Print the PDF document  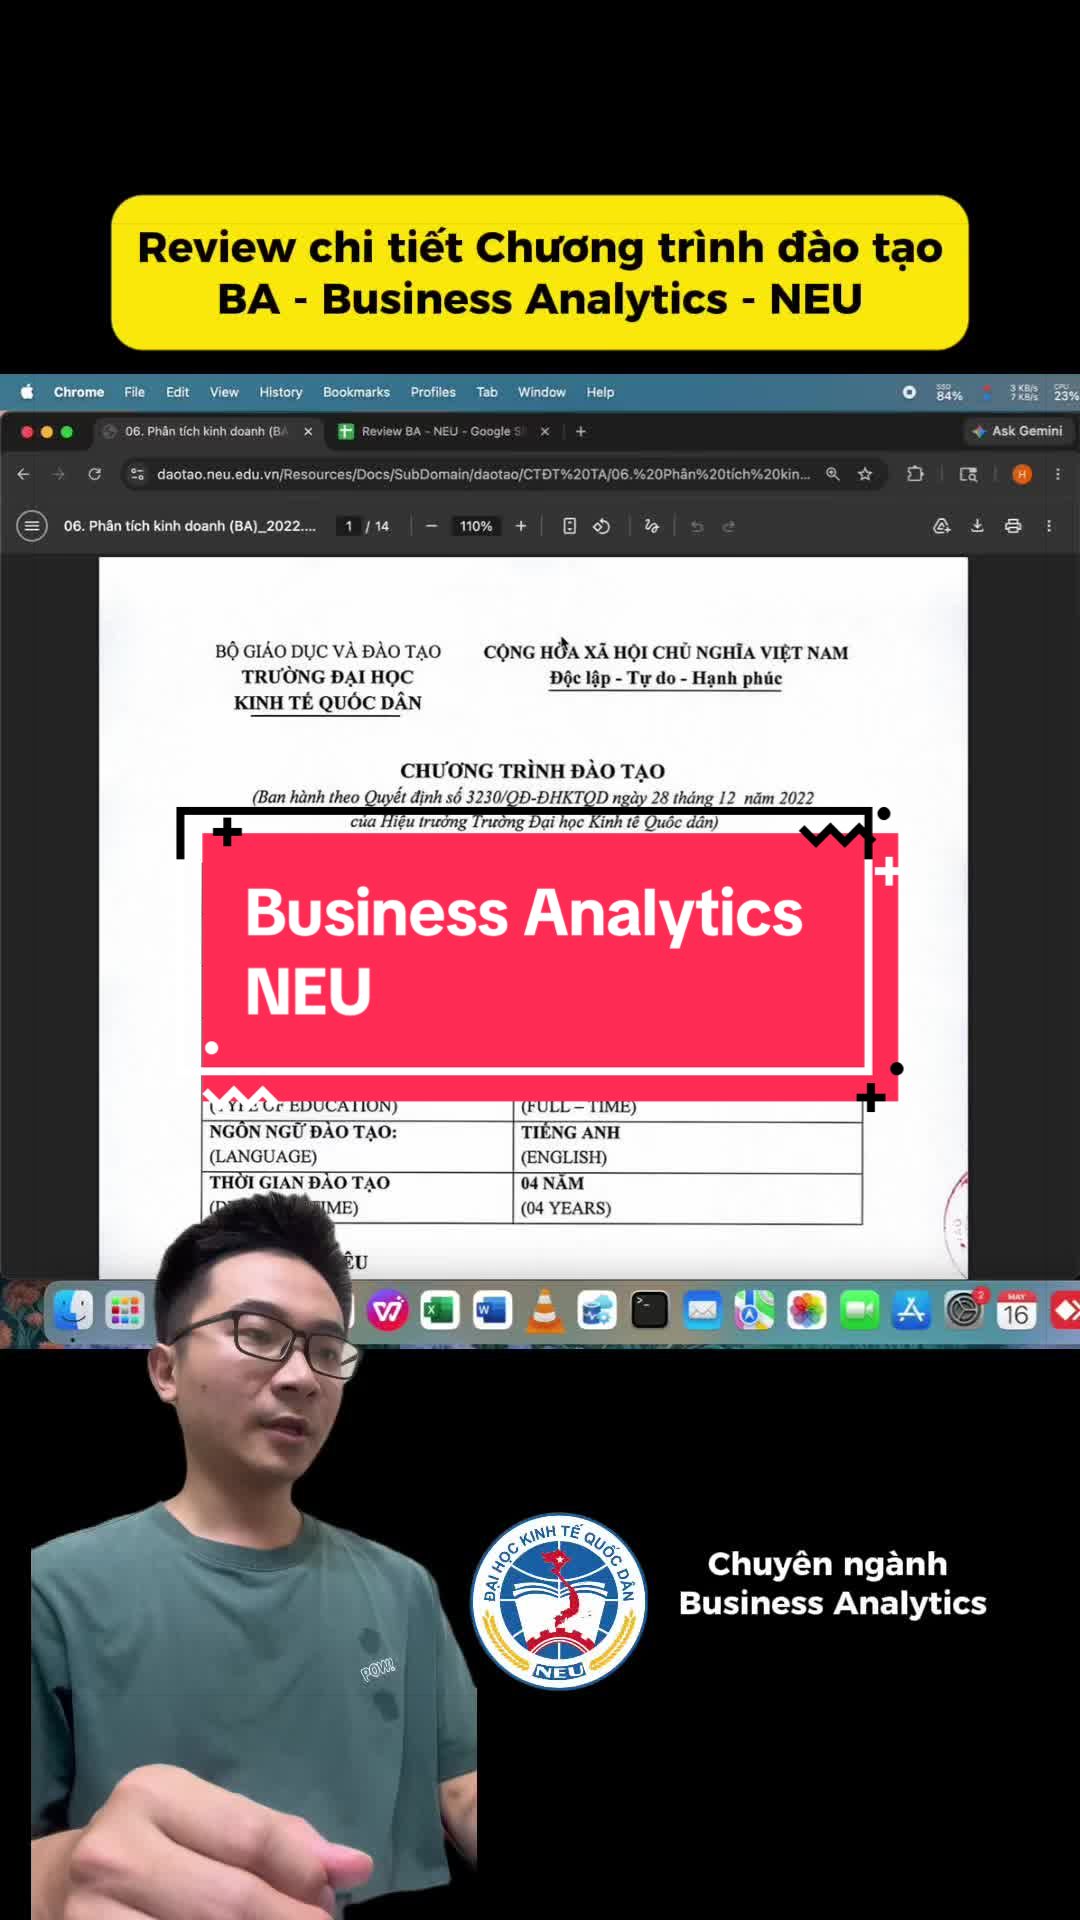(x=1013, y=526)
